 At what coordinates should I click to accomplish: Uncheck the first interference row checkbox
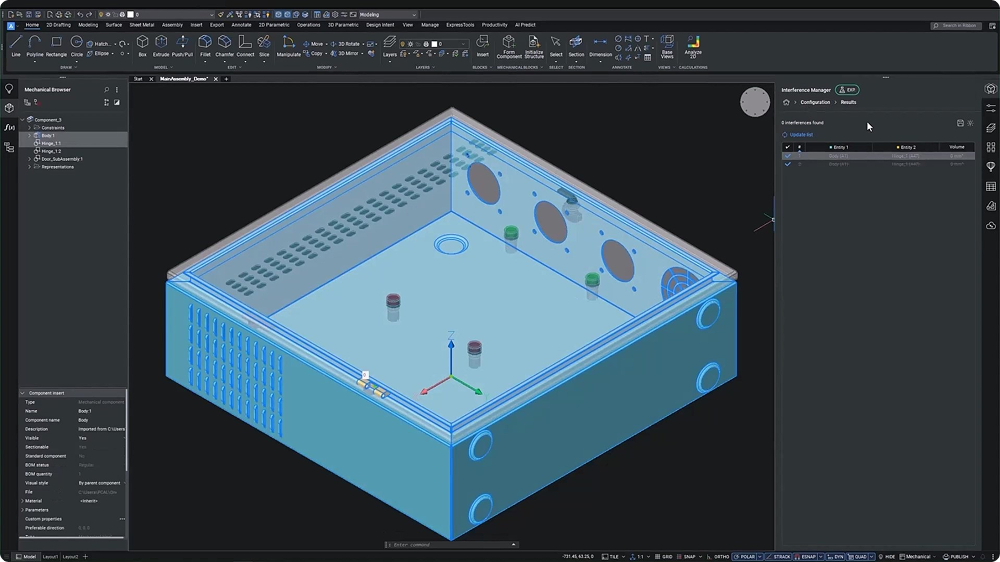coord(788,156)
